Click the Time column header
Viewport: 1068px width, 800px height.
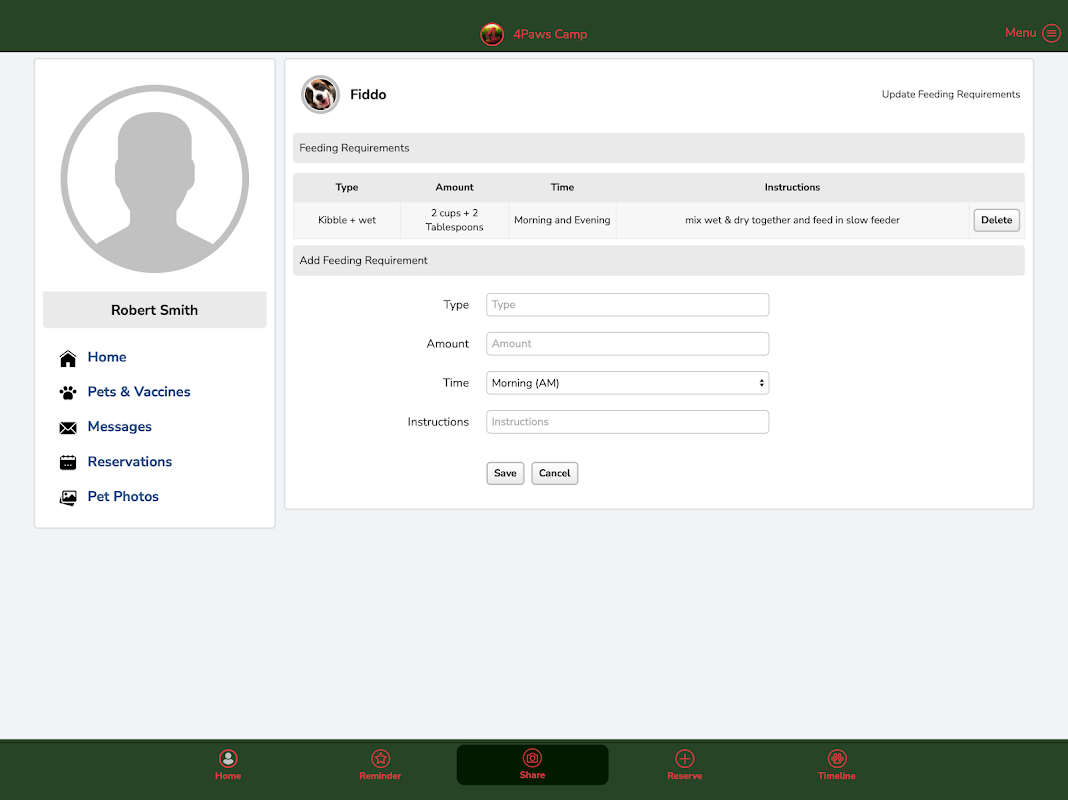coord(562,187)
